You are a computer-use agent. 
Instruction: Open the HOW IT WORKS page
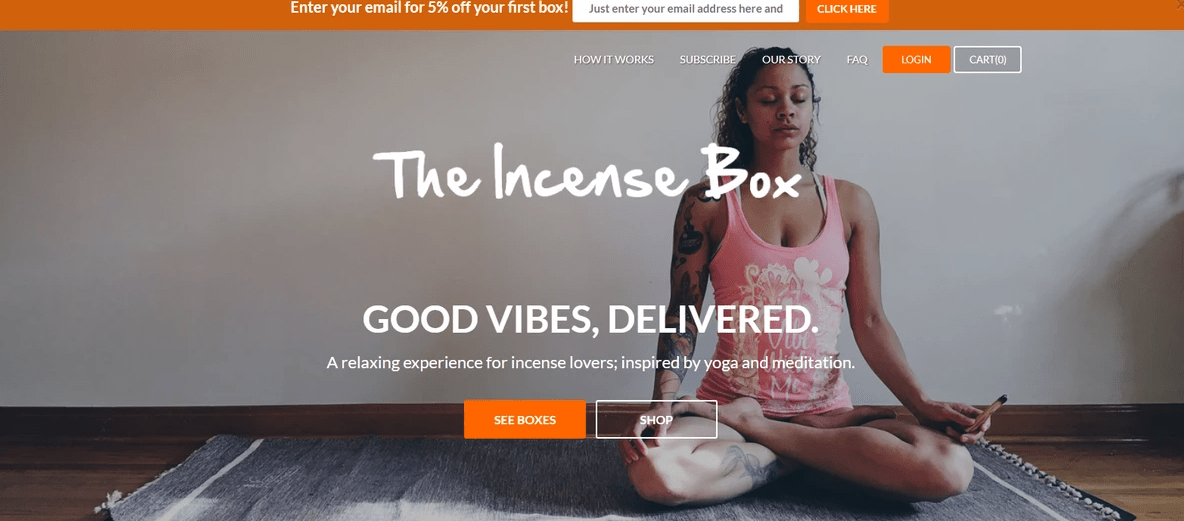coord(613,60)
